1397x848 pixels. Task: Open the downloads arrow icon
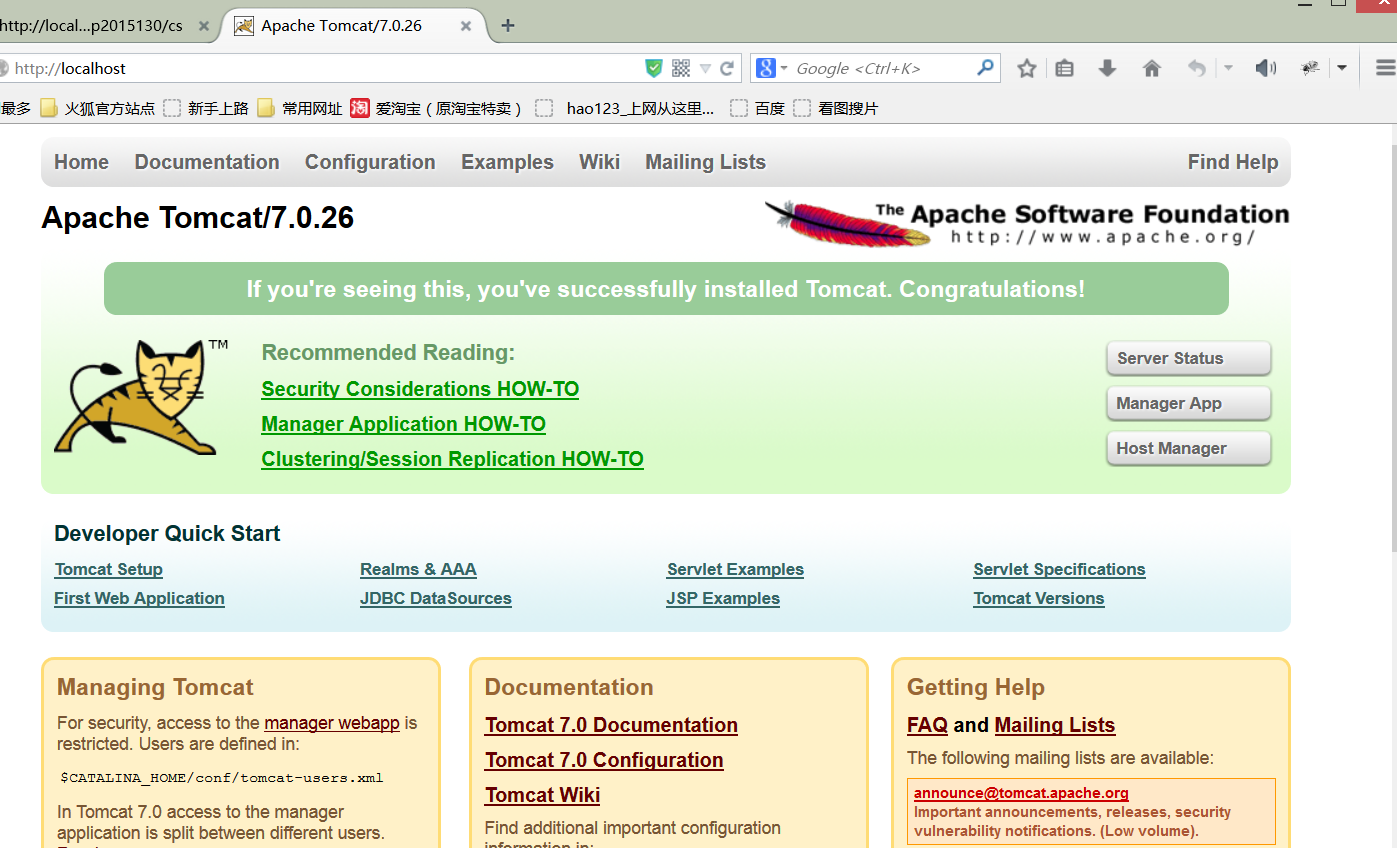pos(1107,68)
